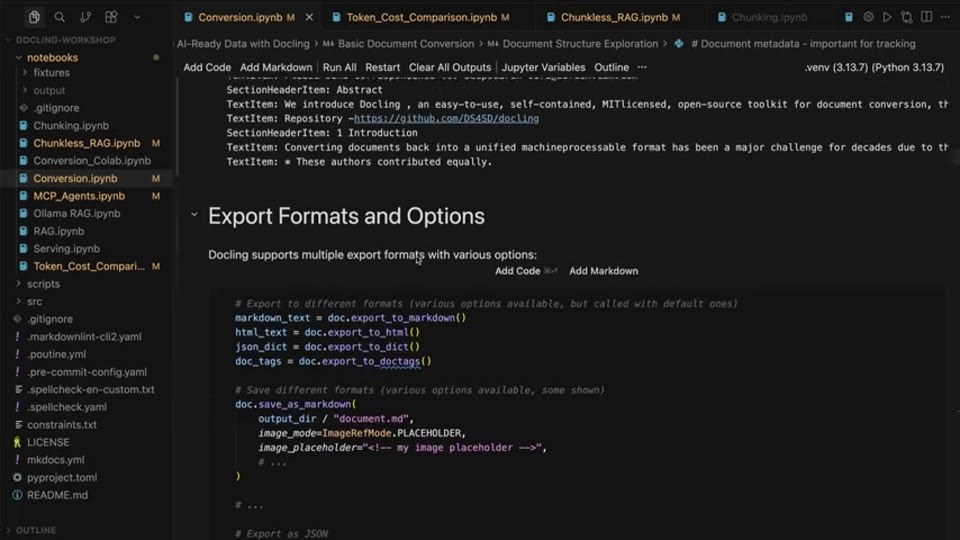Open the Source Control view icon
Screen dimensions: 960x540
coord(85,17)
